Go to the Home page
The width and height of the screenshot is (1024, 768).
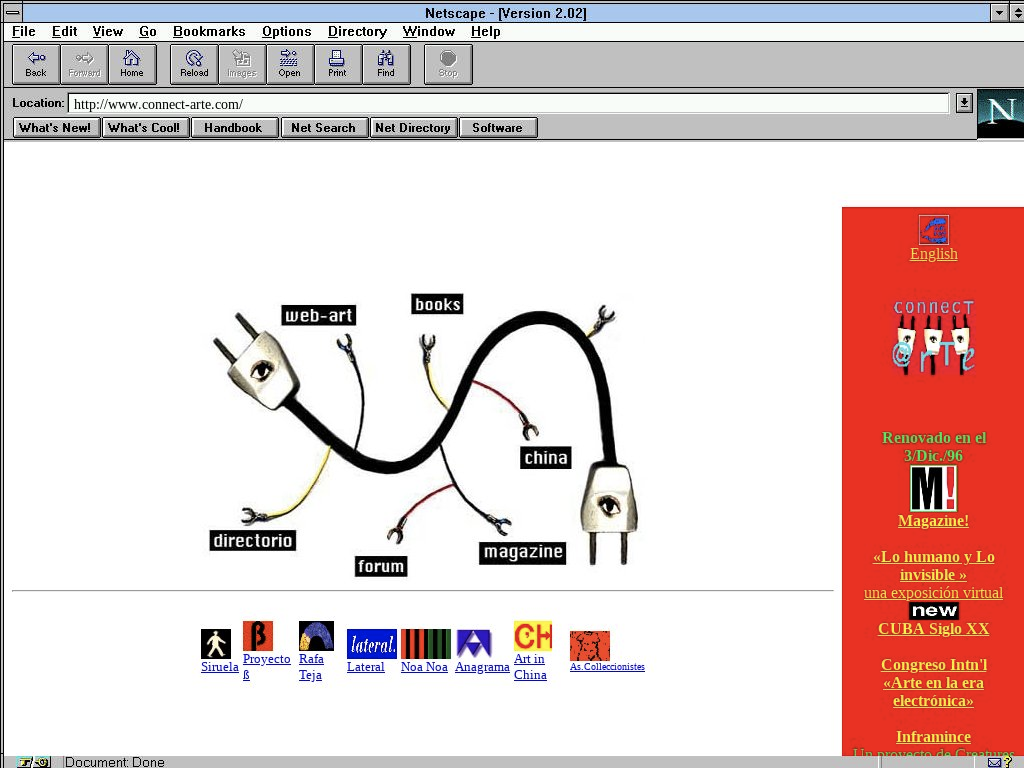132,64
